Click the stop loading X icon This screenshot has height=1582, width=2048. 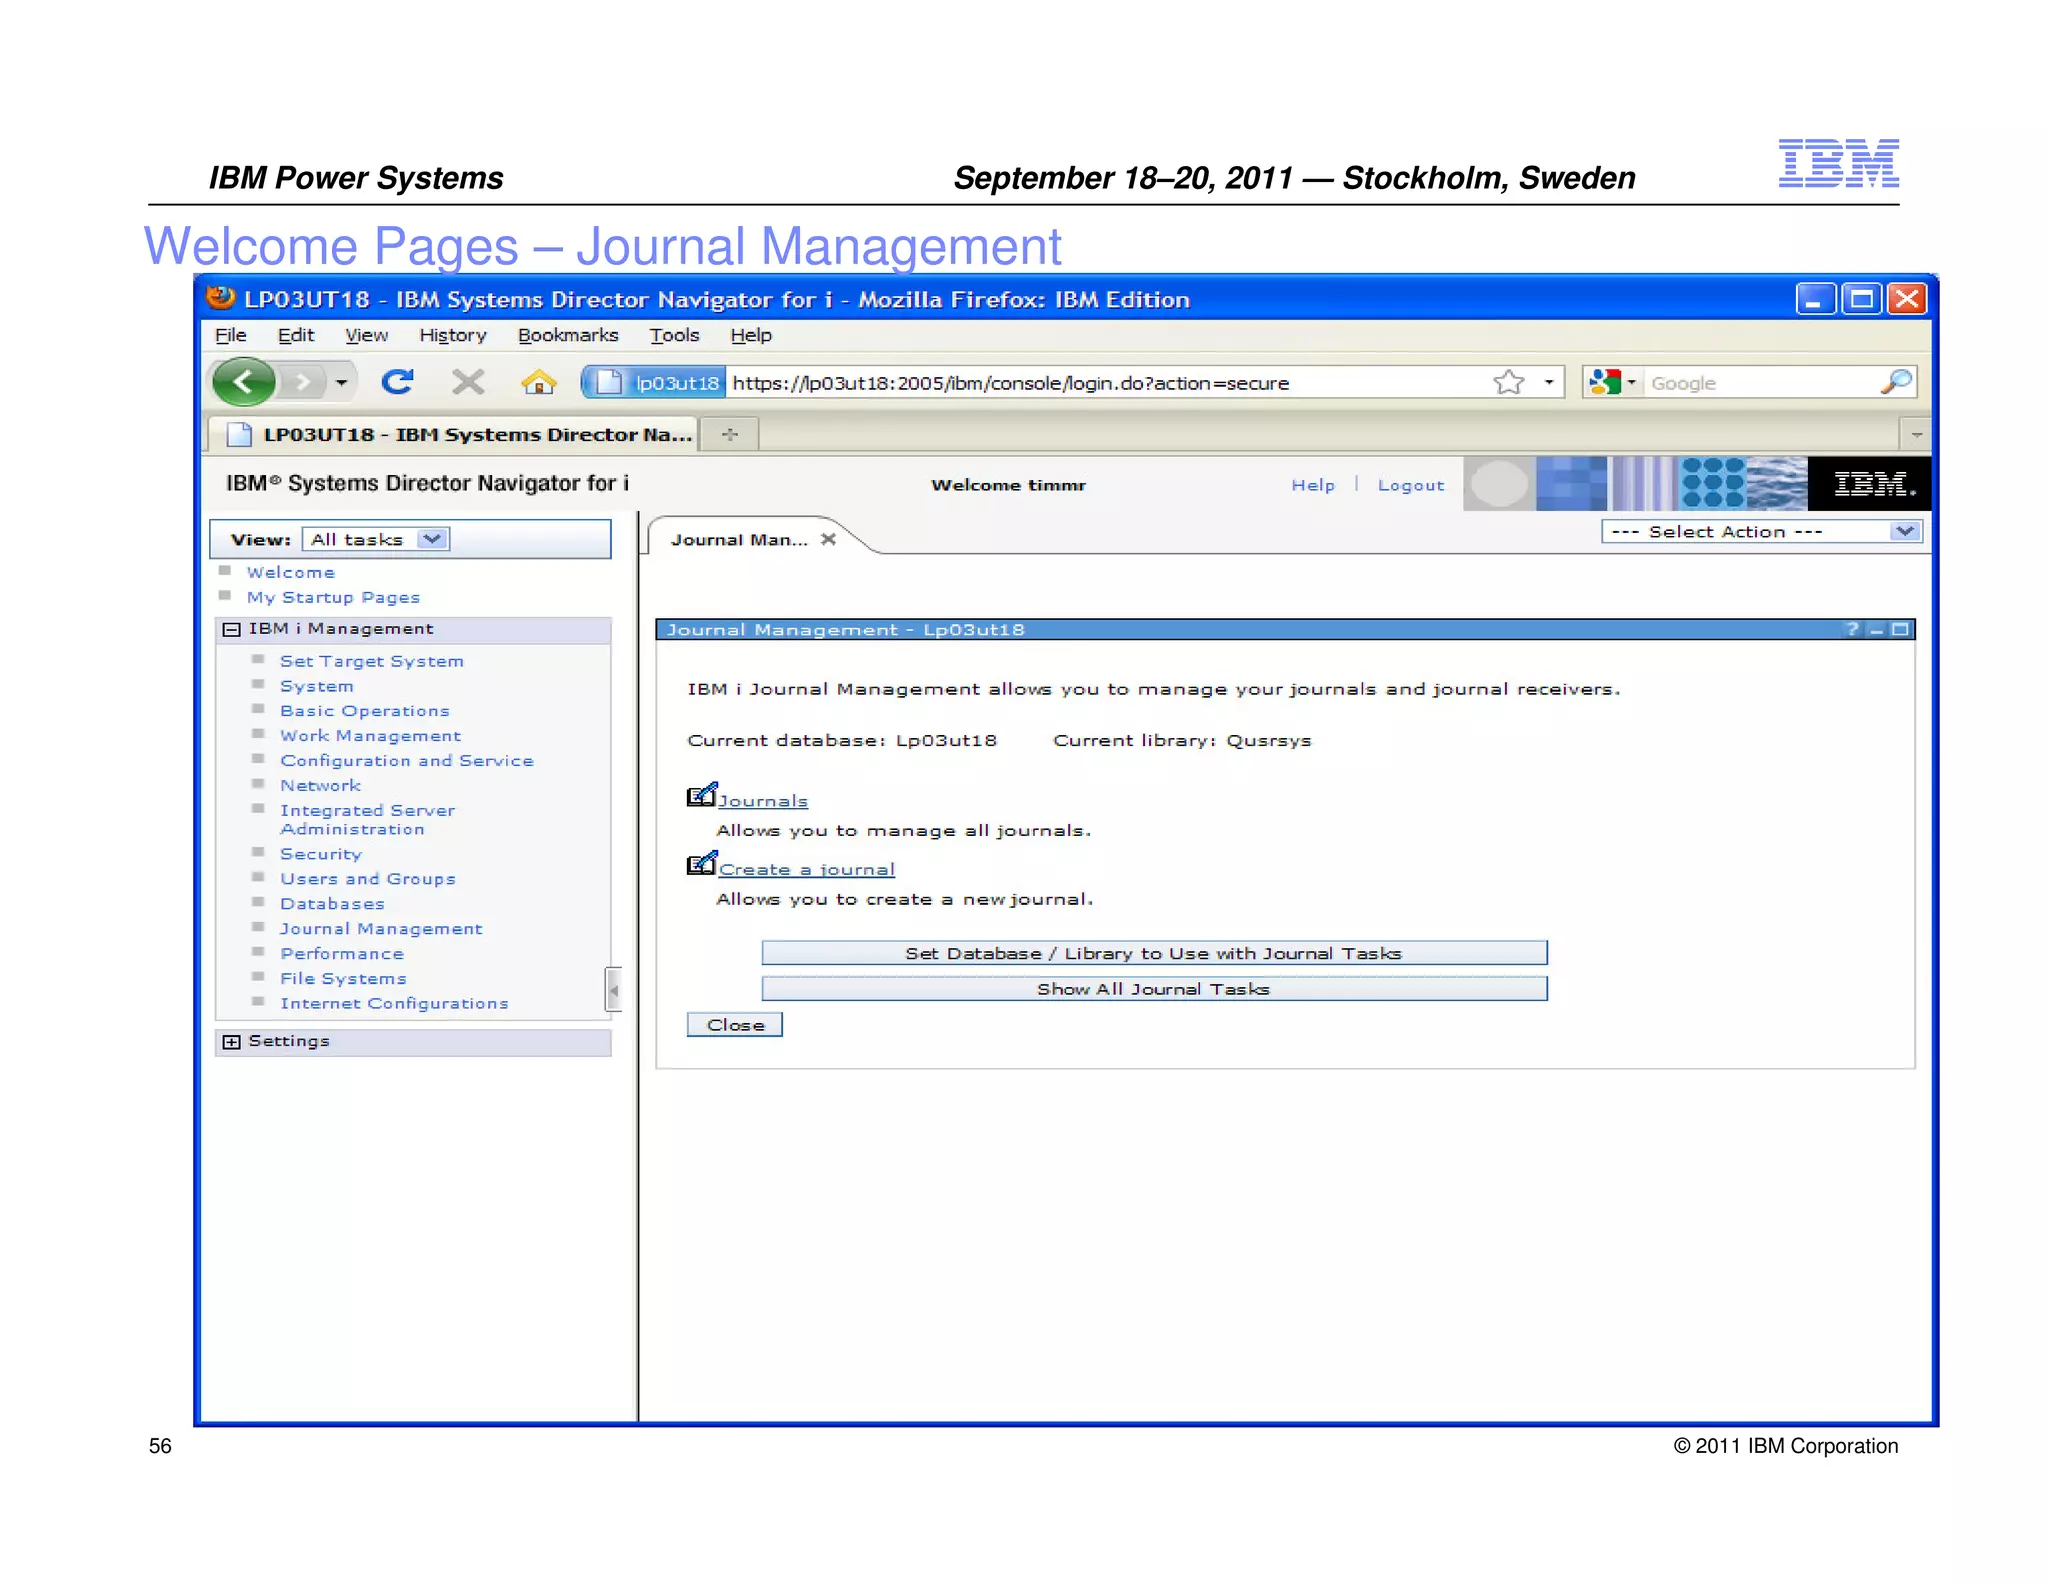coord(467,382)
